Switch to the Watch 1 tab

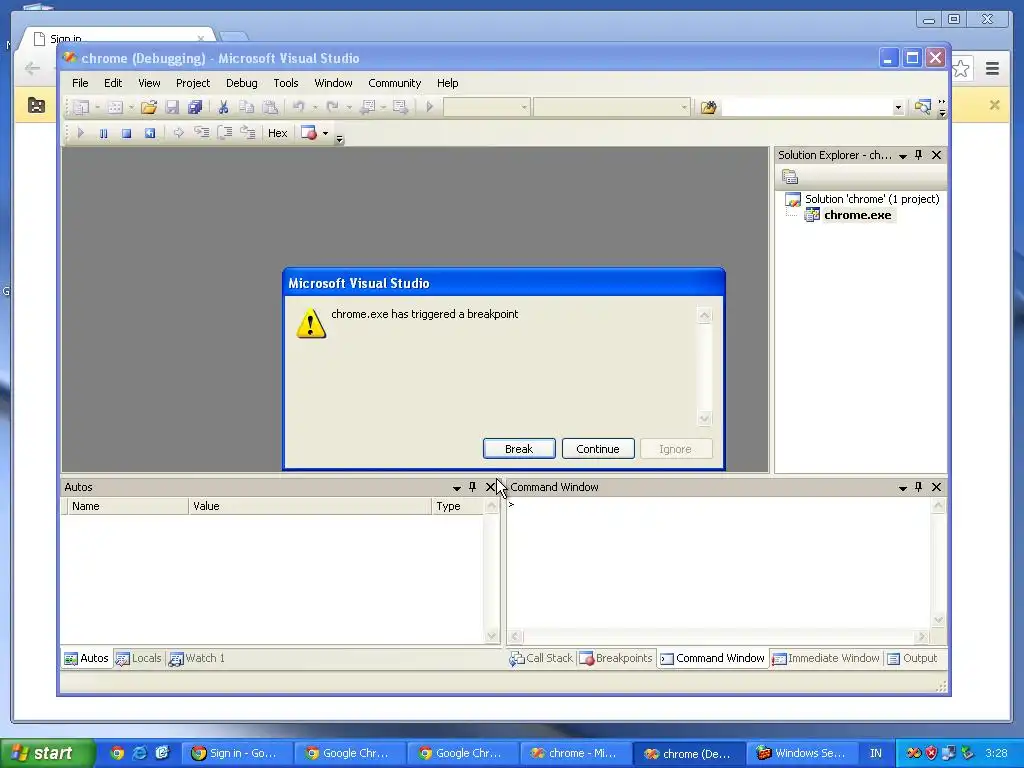pyautogui.click(x=197, y=658)
